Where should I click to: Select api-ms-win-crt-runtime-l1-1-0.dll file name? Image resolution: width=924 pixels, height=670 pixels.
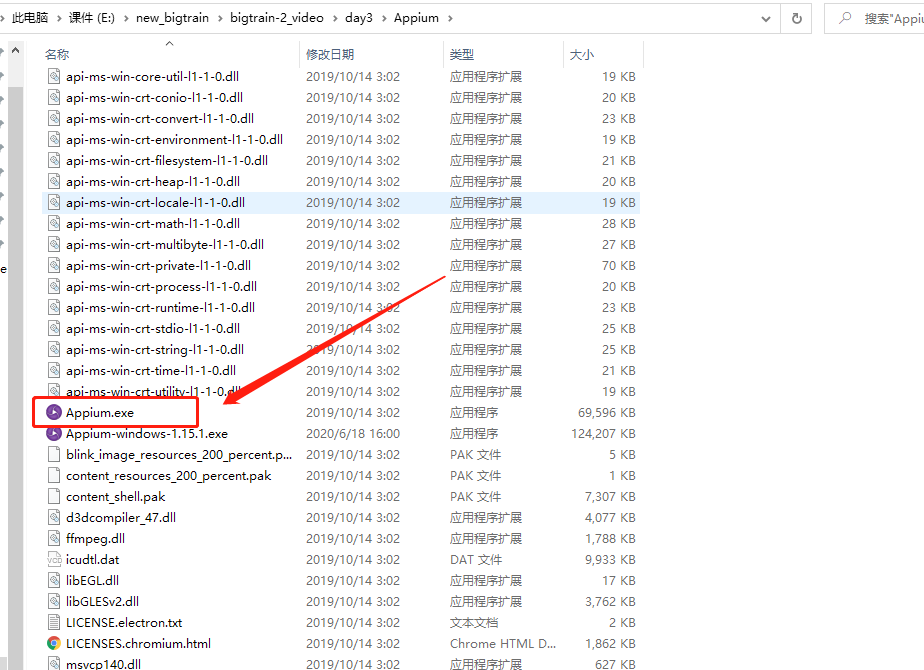160,308
